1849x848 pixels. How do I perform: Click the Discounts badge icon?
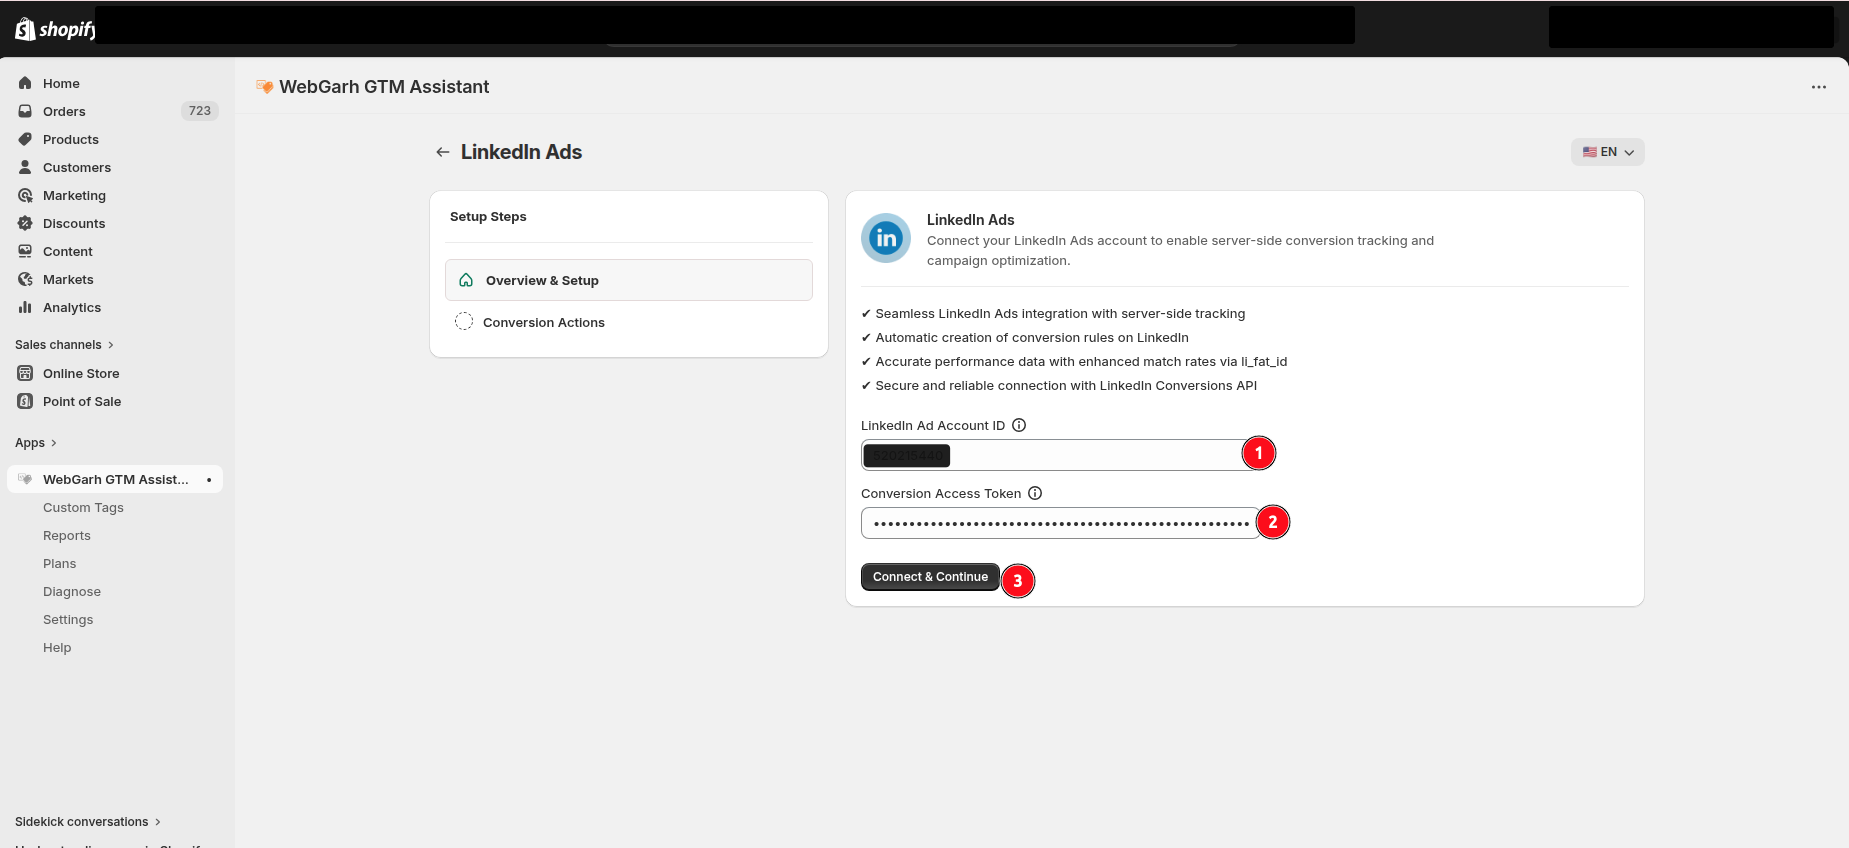(x=25, y=223)
